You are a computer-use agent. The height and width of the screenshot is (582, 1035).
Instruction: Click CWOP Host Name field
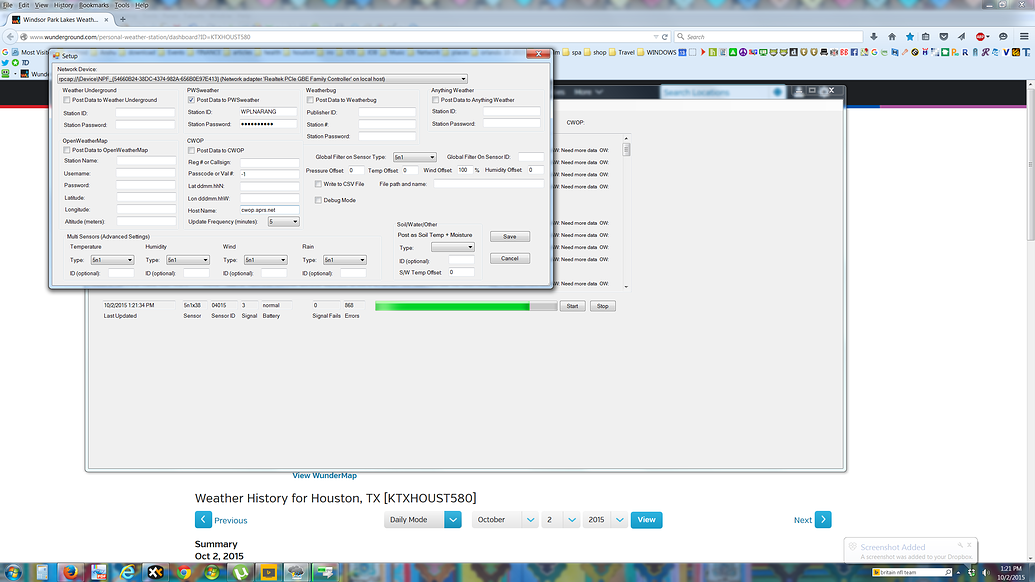click(x=269, y=210)
